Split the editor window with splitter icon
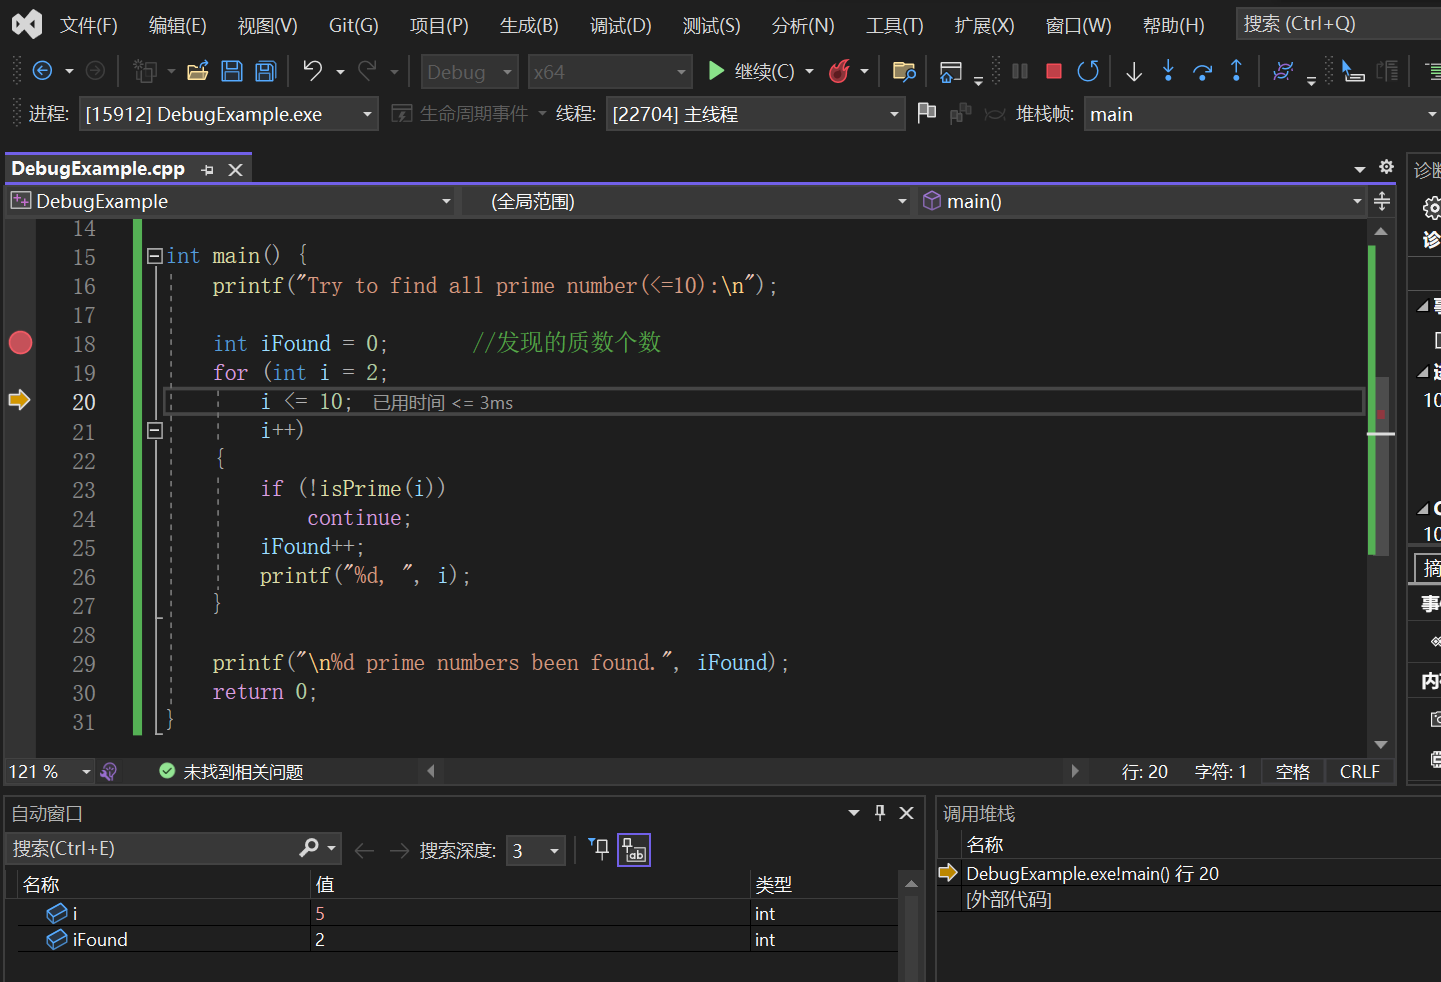This screenshot has width=1441, height=982. (1382, 201)
